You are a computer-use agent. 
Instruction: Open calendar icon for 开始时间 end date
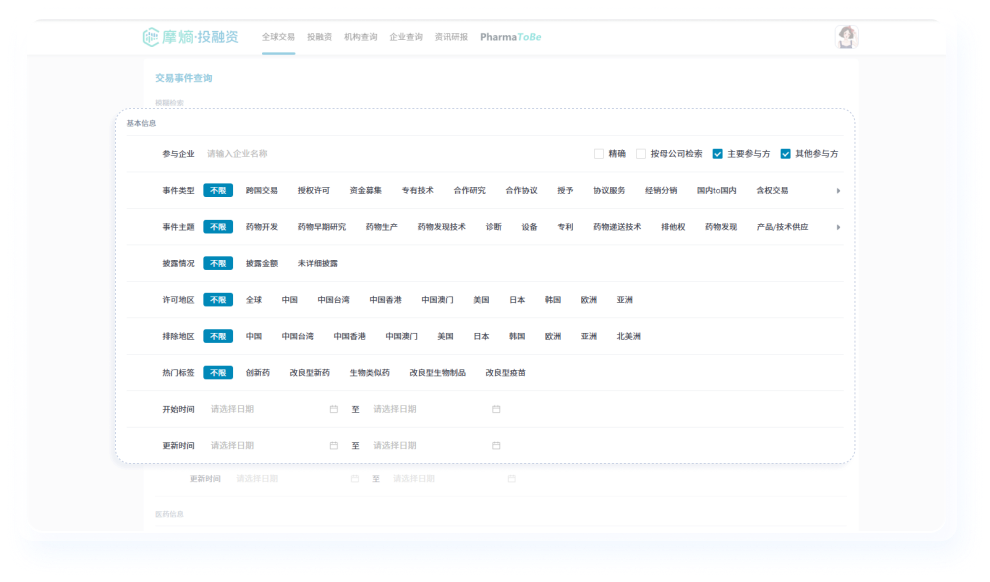click(x=496, y=409)
